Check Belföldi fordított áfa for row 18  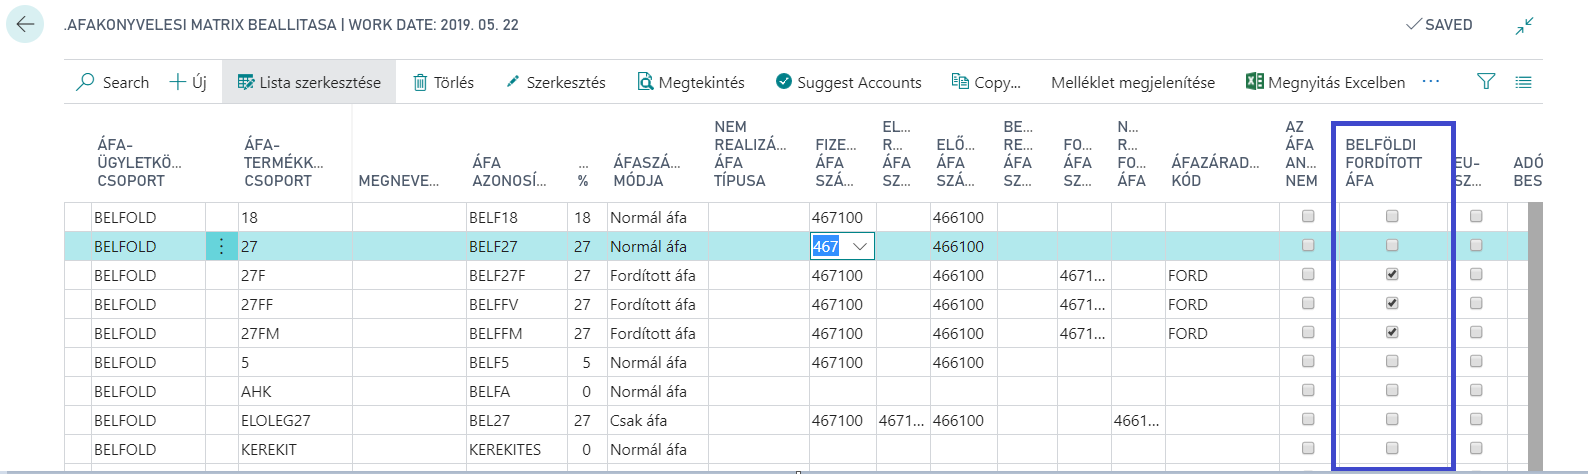tap(1392, 216)
